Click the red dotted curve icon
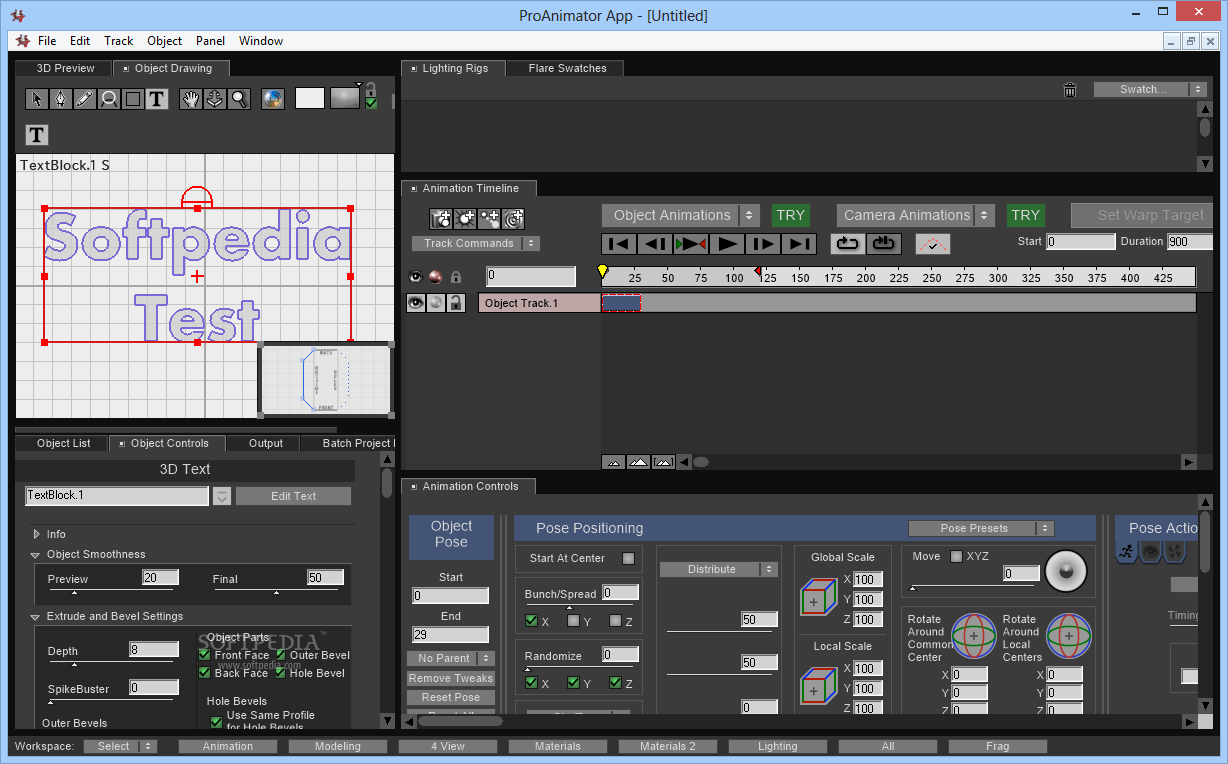The image size is (1228, 764). (x=933, y=244)
